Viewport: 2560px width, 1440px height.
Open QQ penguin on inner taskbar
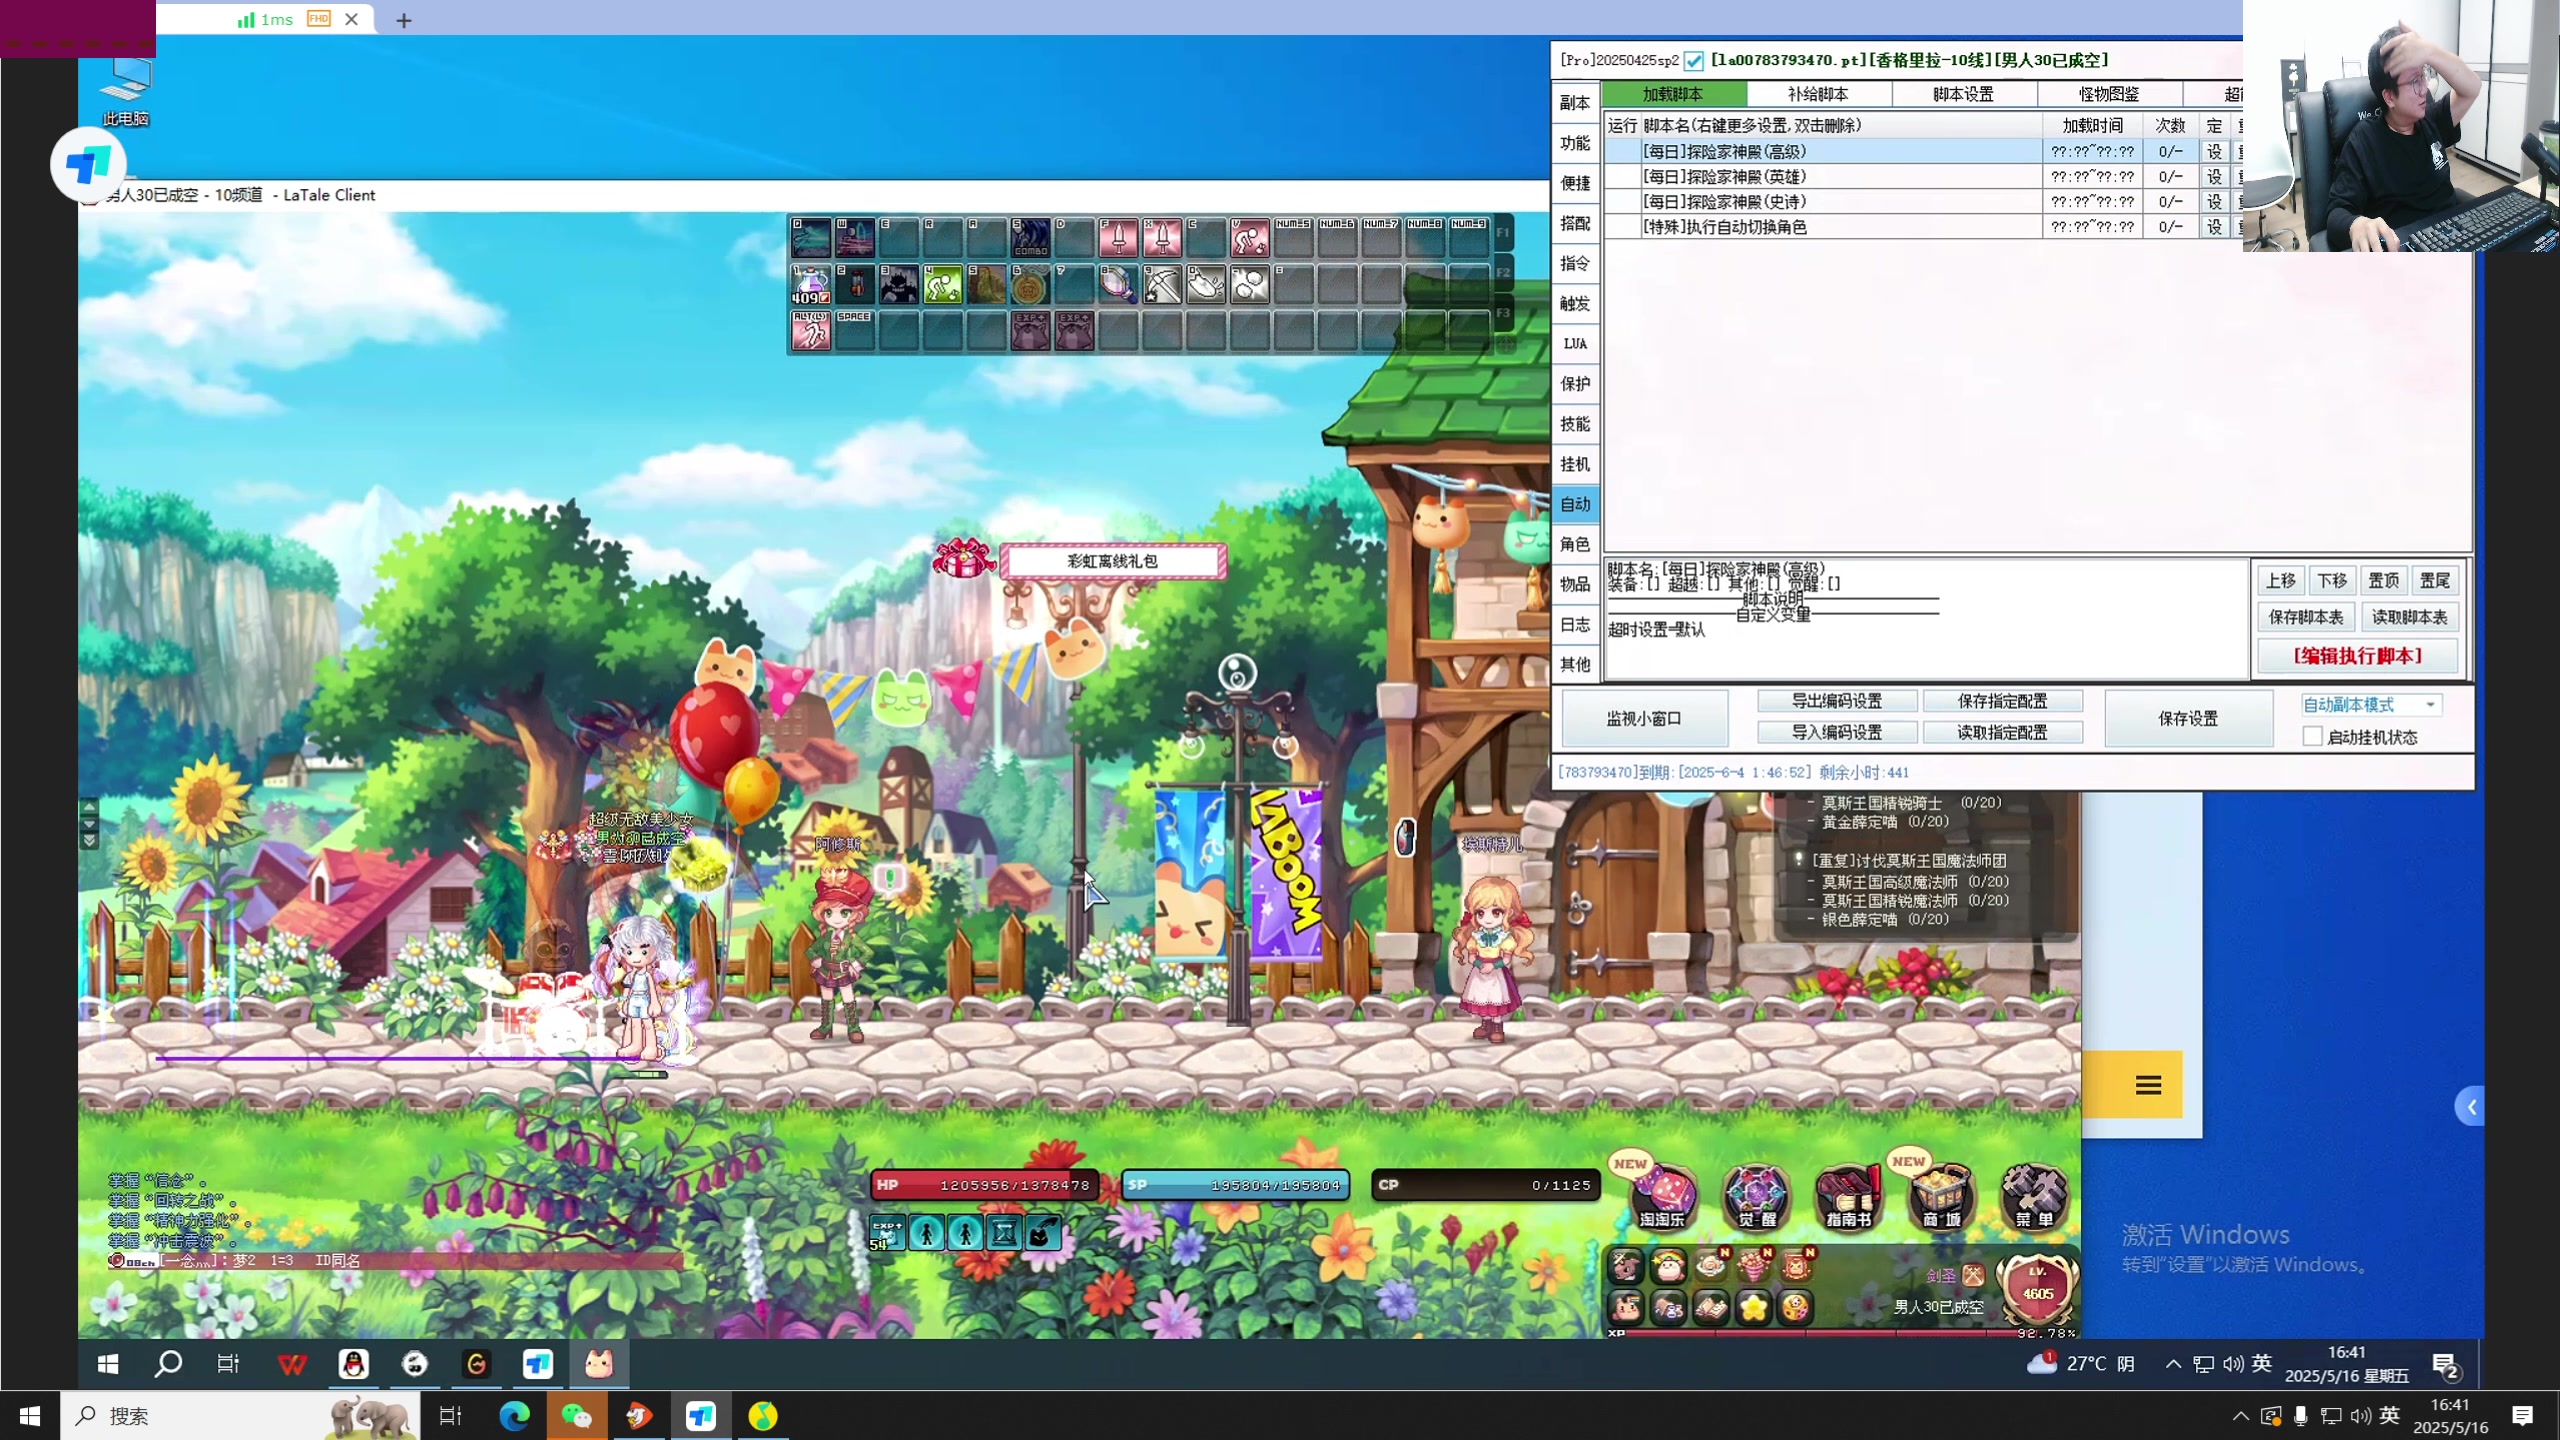(353, 1364)
